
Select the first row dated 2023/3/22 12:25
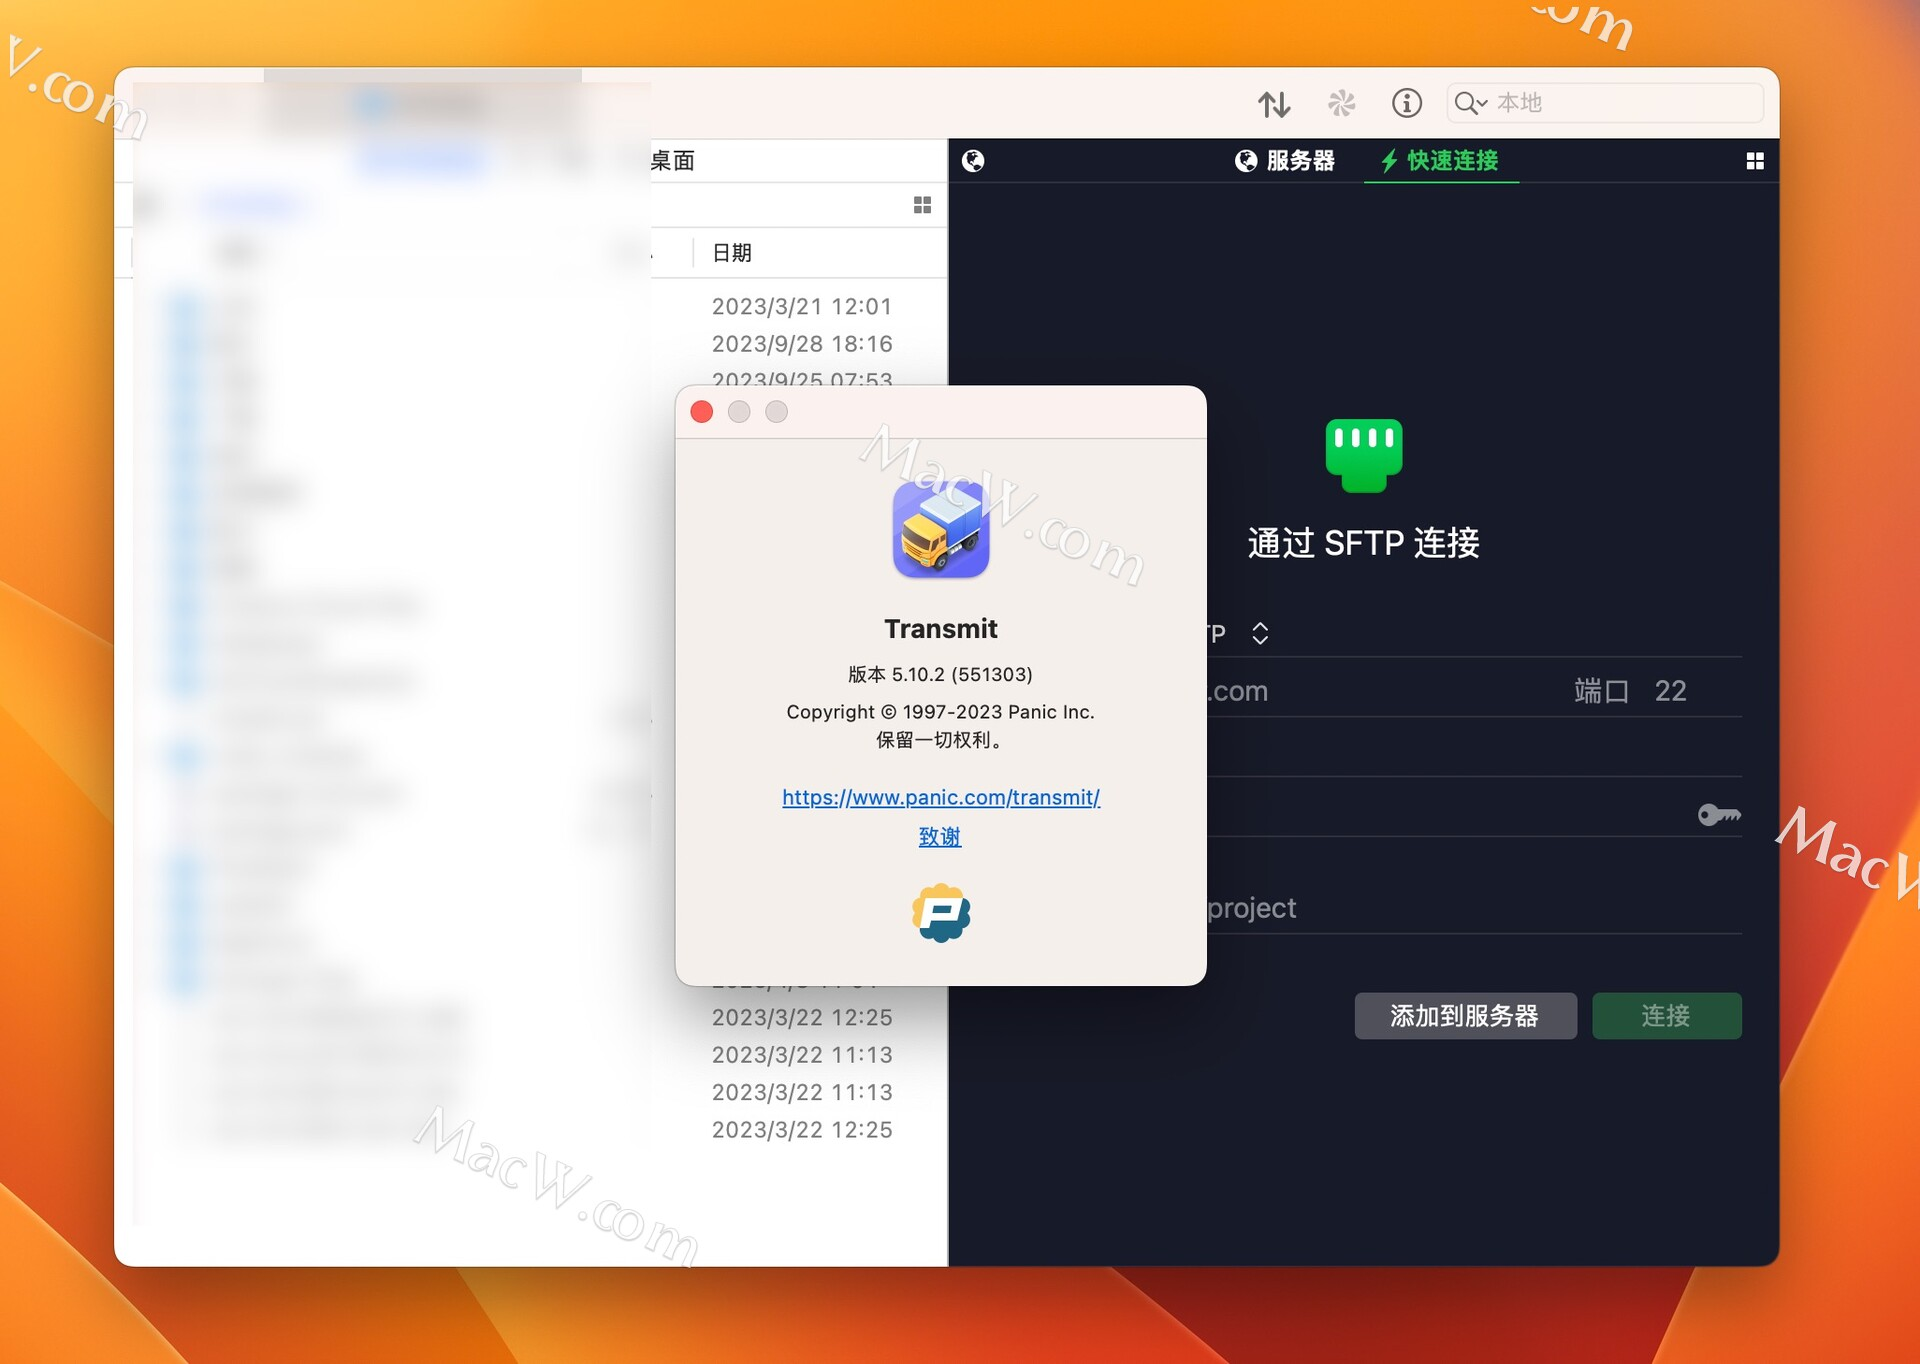click(801, 1017)
